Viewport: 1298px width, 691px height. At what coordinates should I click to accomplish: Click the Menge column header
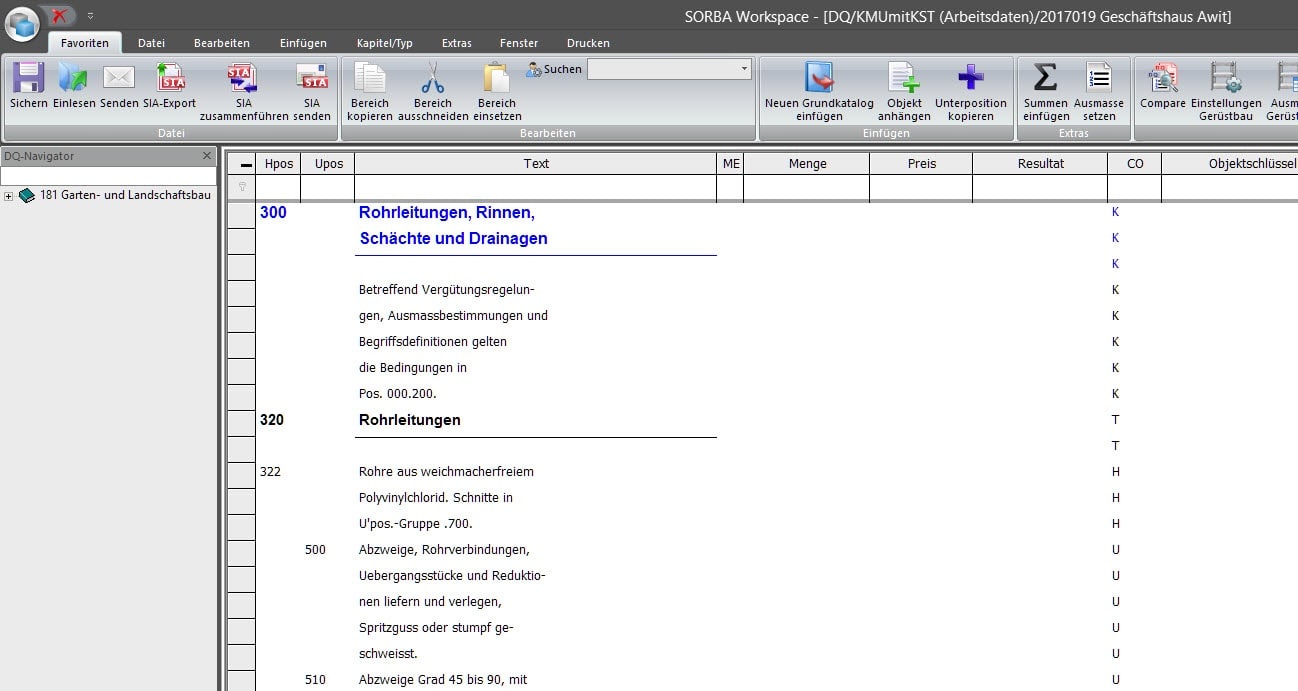click(x=807, y=163)
